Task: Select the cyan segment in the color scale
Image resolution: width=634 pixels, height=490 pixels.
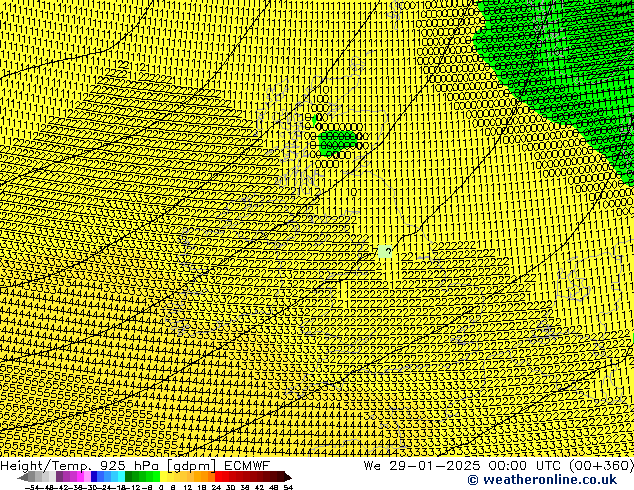Action: pos(116,477)
